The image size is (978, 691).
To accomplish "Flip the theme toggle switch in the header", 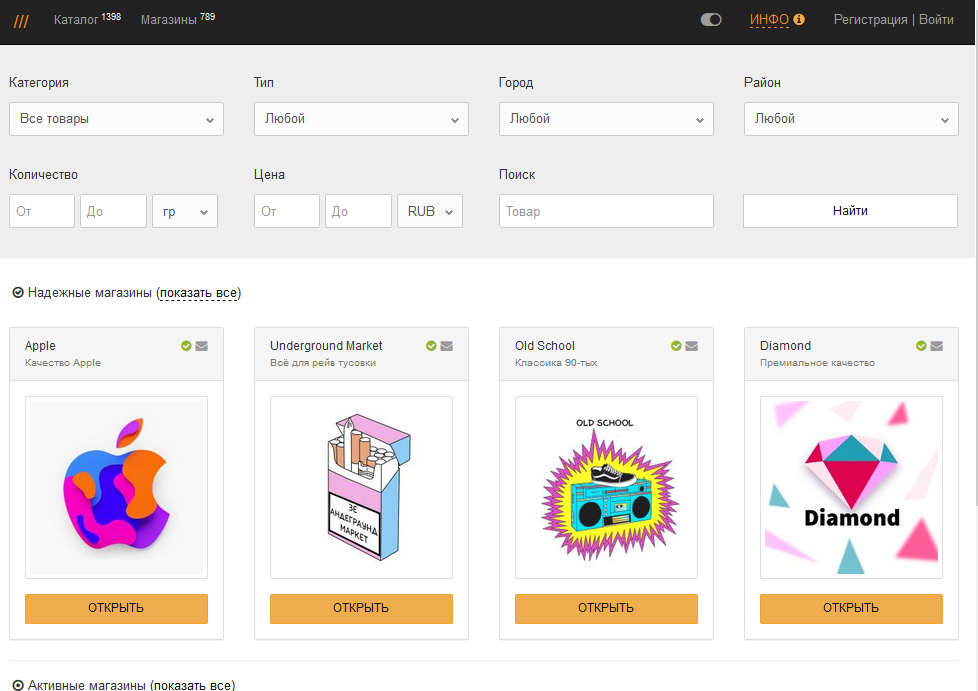I will coord(711,18).
